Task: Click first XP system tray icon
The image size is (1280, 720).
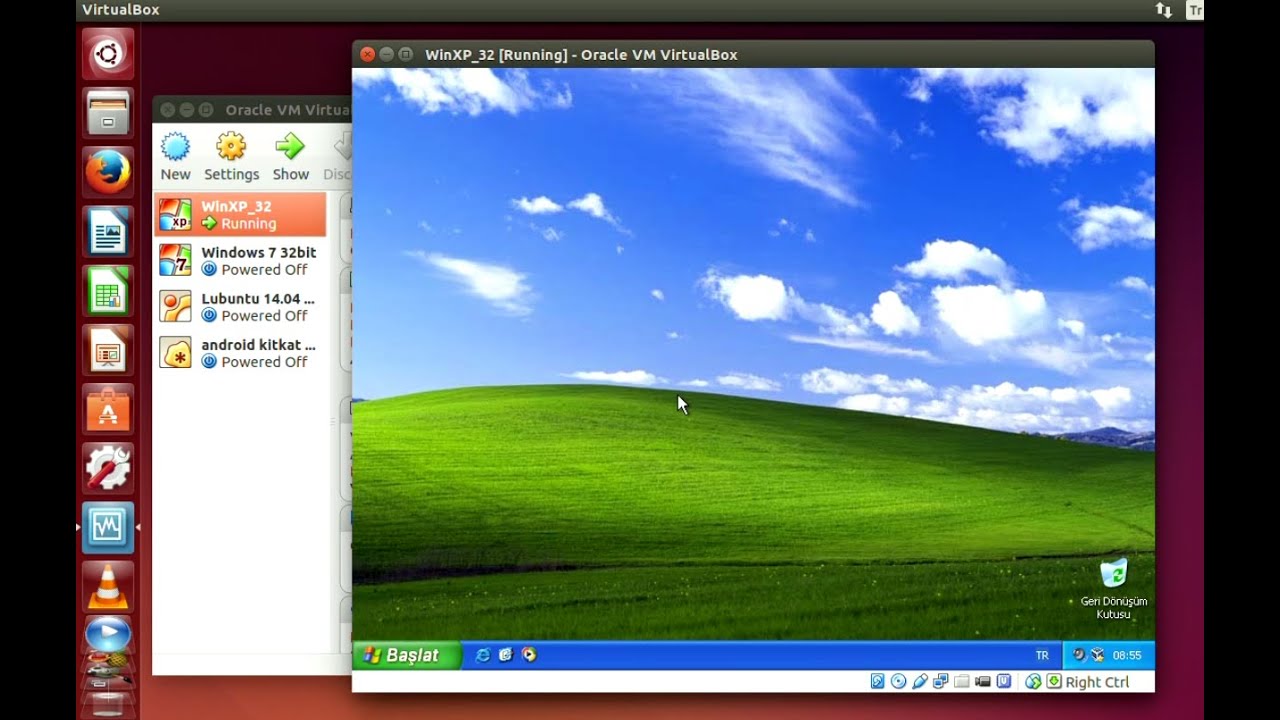Action: 1079,655
